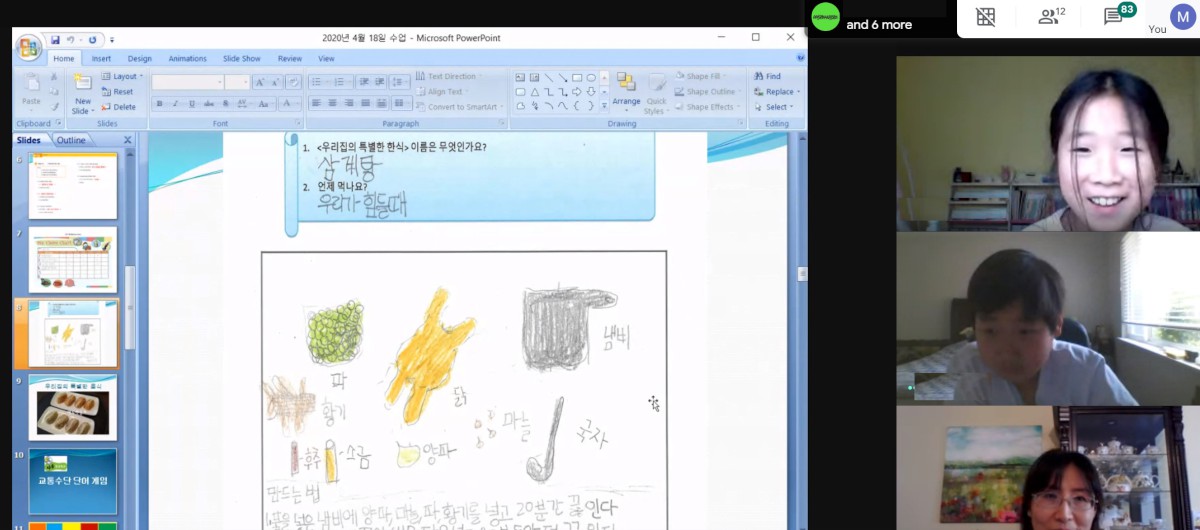Click the Delete slide button
Screen dimensions: 1200x530
tap(118, 107)
